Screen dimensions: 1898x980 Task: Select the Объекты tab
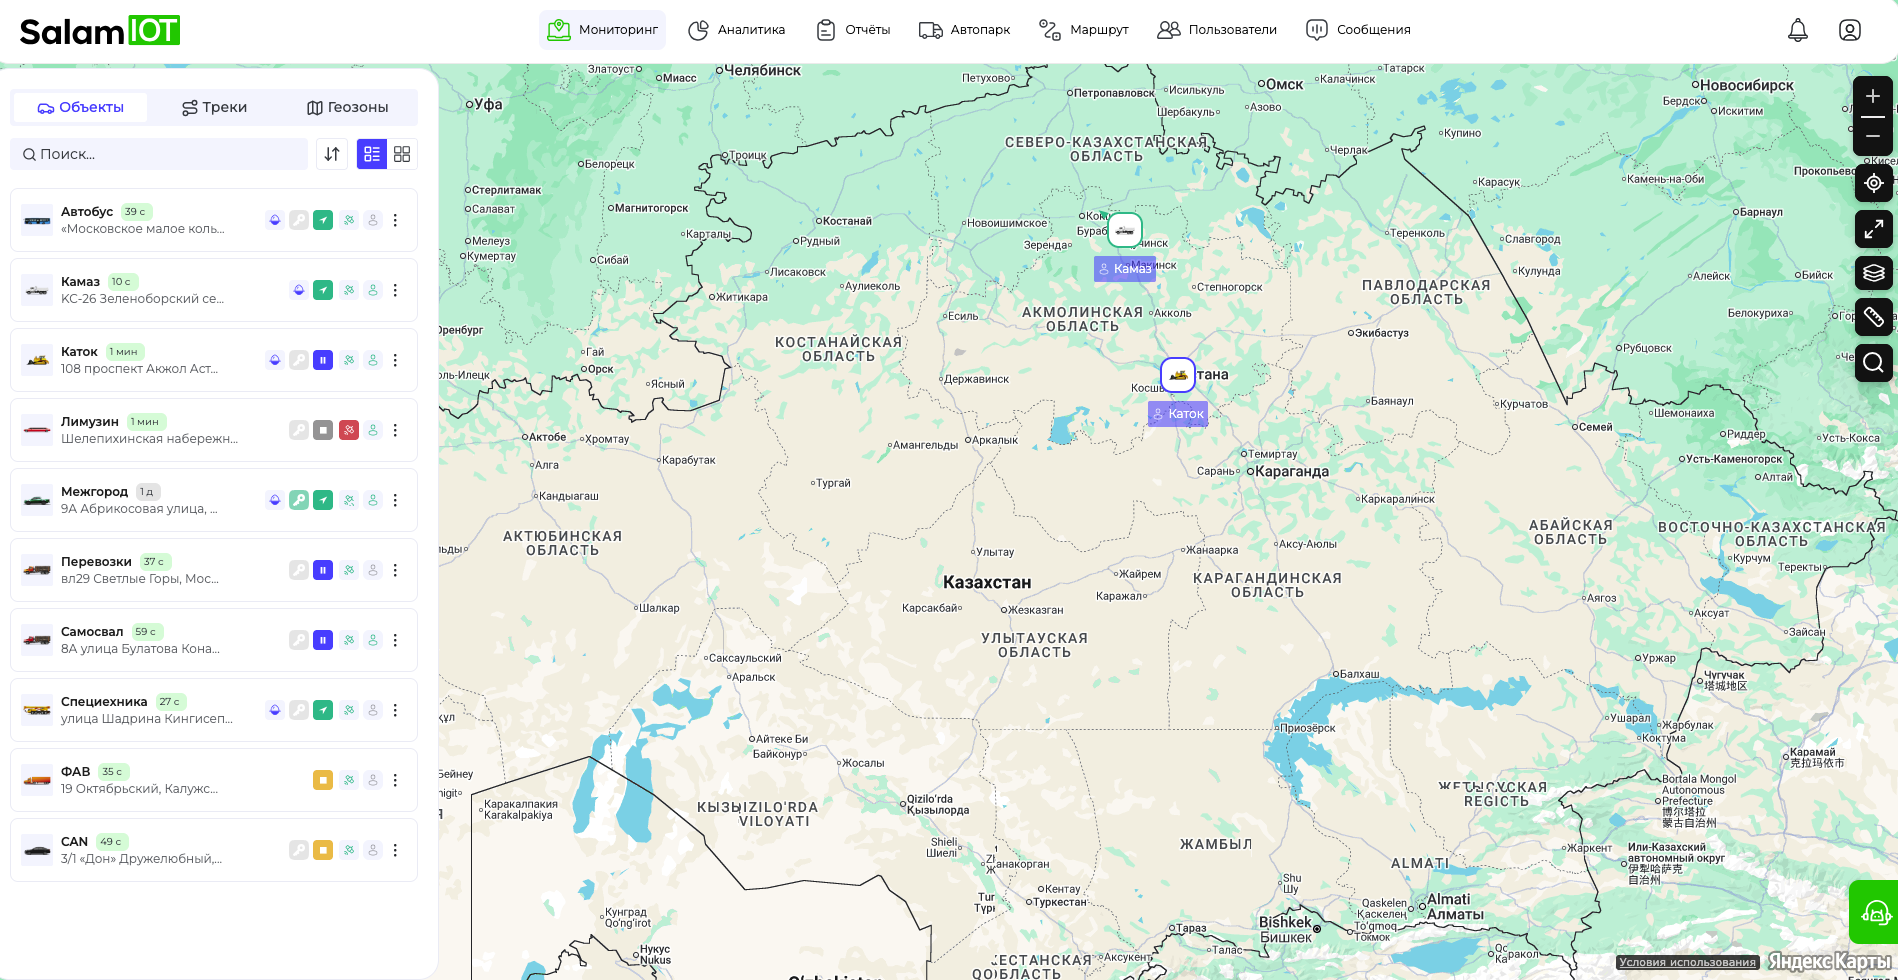(81, 107)
